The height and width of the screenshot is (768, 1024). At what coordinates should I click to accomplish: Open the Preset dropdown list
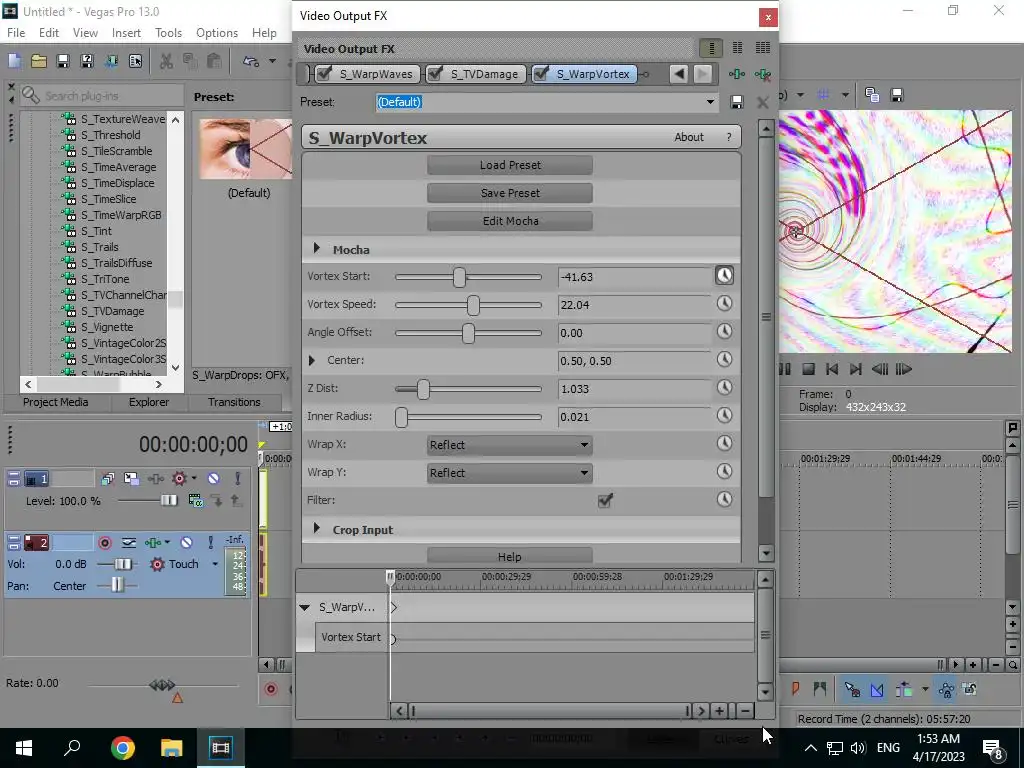point(710,103)
